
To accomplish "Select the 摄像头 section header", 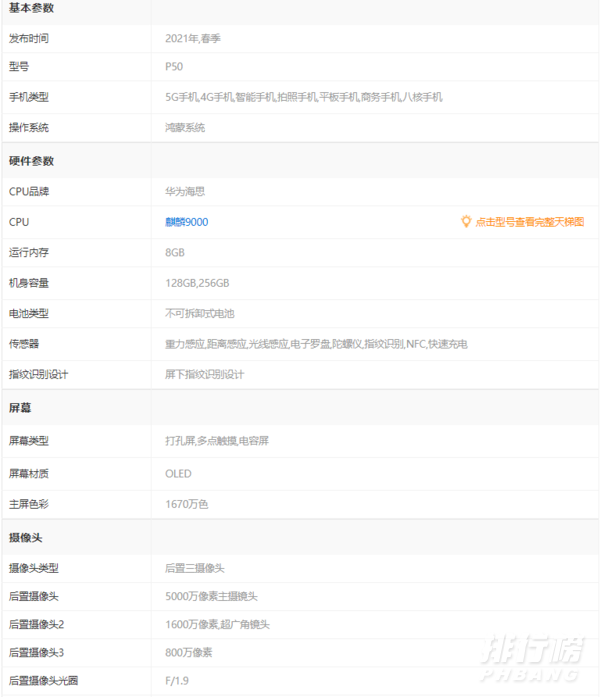I will pos(25,537).
